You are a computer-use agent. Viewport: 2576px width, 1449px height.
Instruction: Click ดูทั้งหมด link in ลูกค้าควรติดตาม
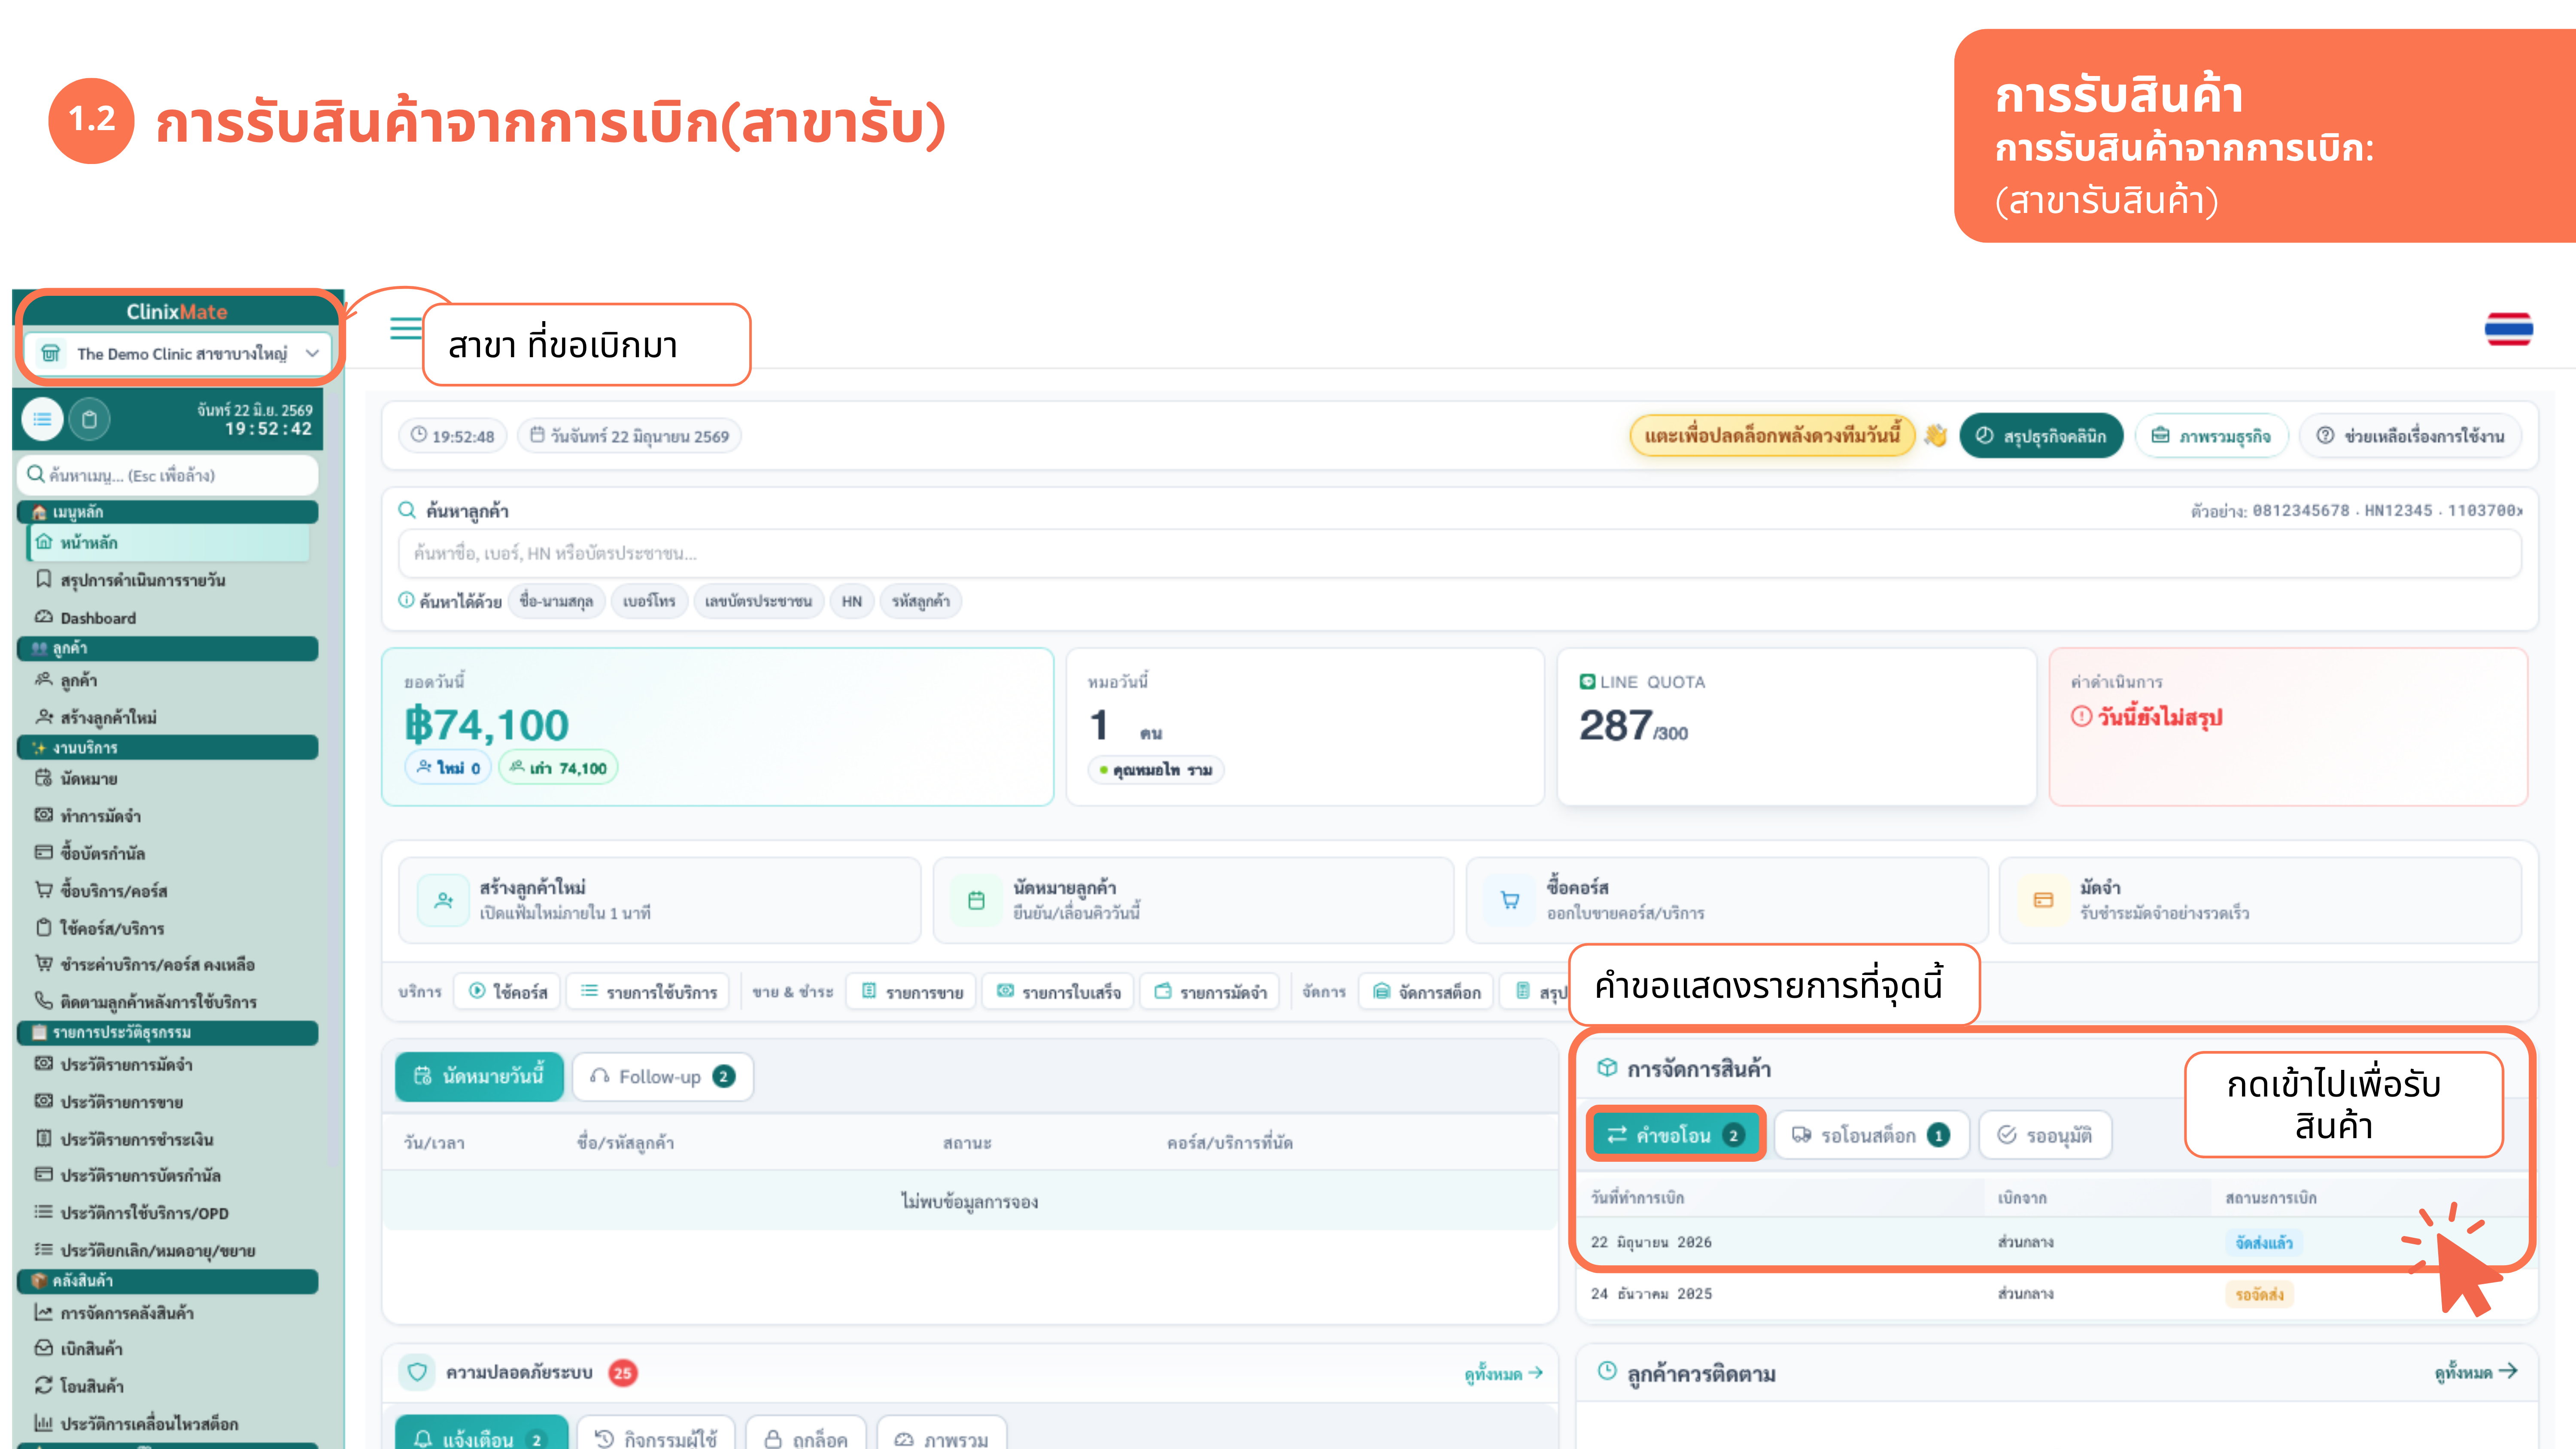pyautogui.click(x=2475, y=1372)
